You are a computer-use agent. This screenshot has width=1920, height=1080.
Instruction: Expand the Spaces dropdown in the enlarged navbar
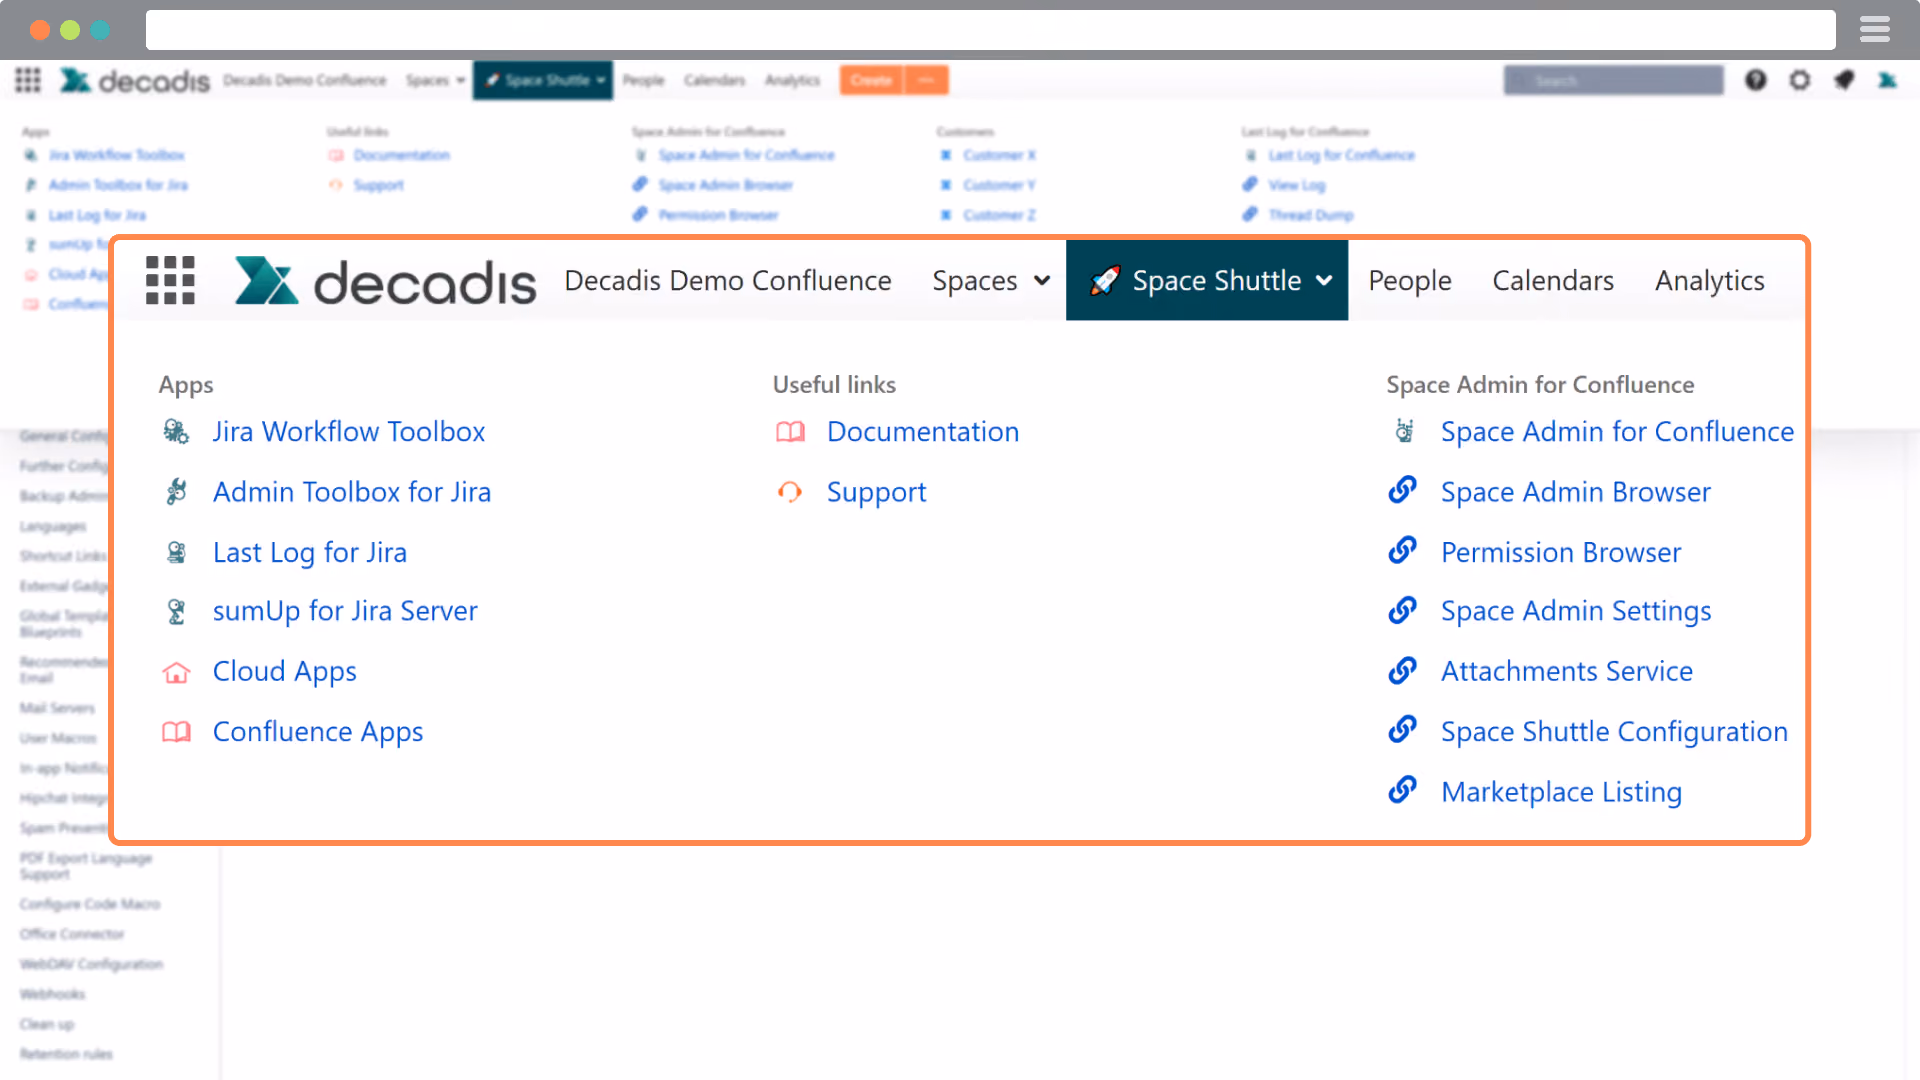pyautogui.click(x=991, y=281)
